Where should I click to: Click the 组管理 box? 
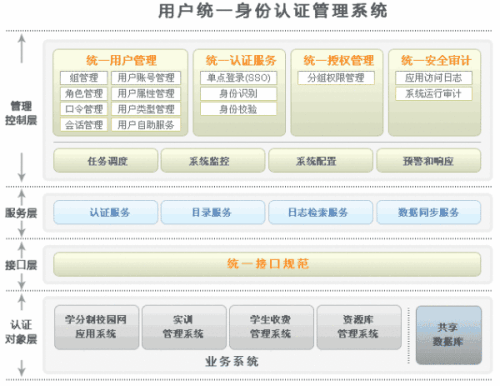(84, 78)
